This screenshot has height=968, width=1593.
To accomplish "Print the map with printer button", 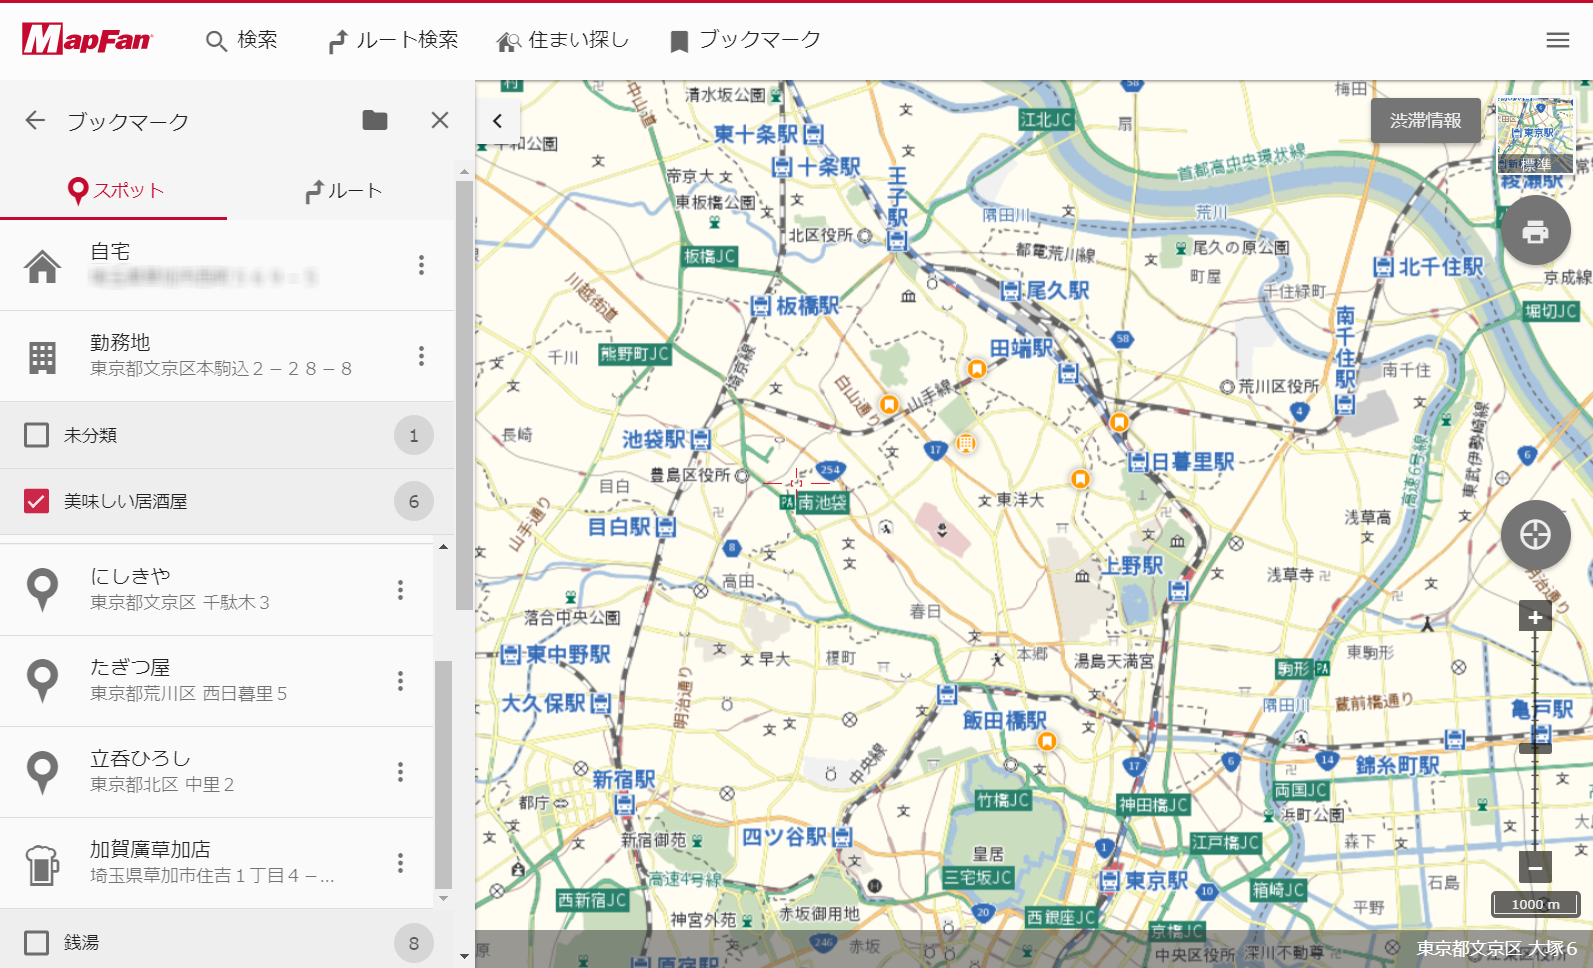I will [1535, 231].
